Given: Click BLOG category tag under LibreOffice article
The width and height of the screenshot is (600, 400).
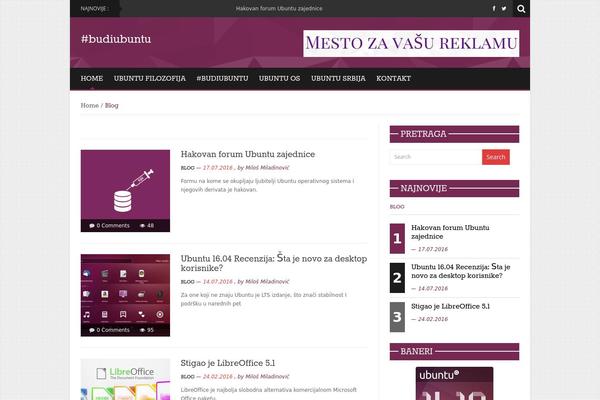Looking at the screenshot, I should click(x=188, y=377).
